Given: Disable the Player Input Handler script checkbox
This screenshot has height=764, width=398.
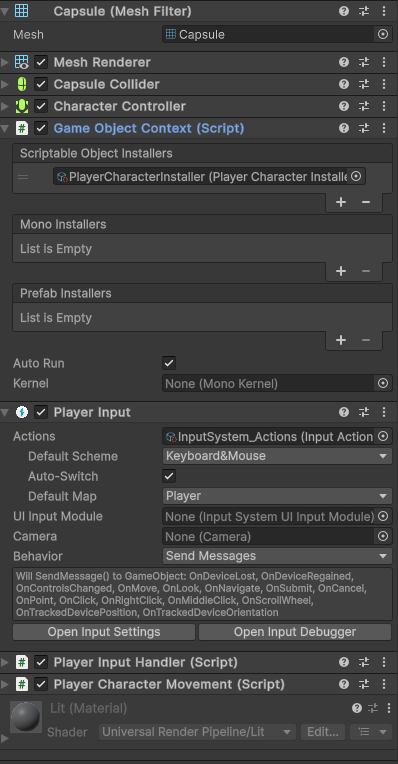Looking at the screenshot, I should [41, 662].
